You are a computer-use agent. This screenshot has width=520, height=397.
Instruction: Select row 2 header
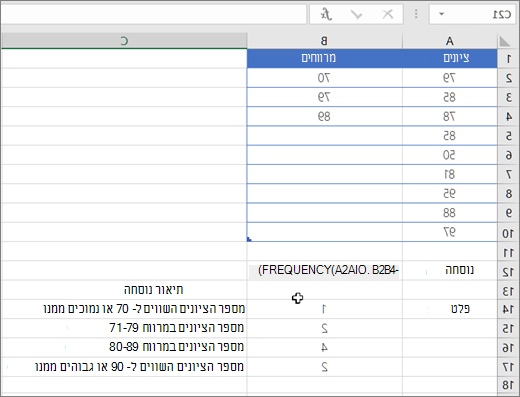point(508,78)
